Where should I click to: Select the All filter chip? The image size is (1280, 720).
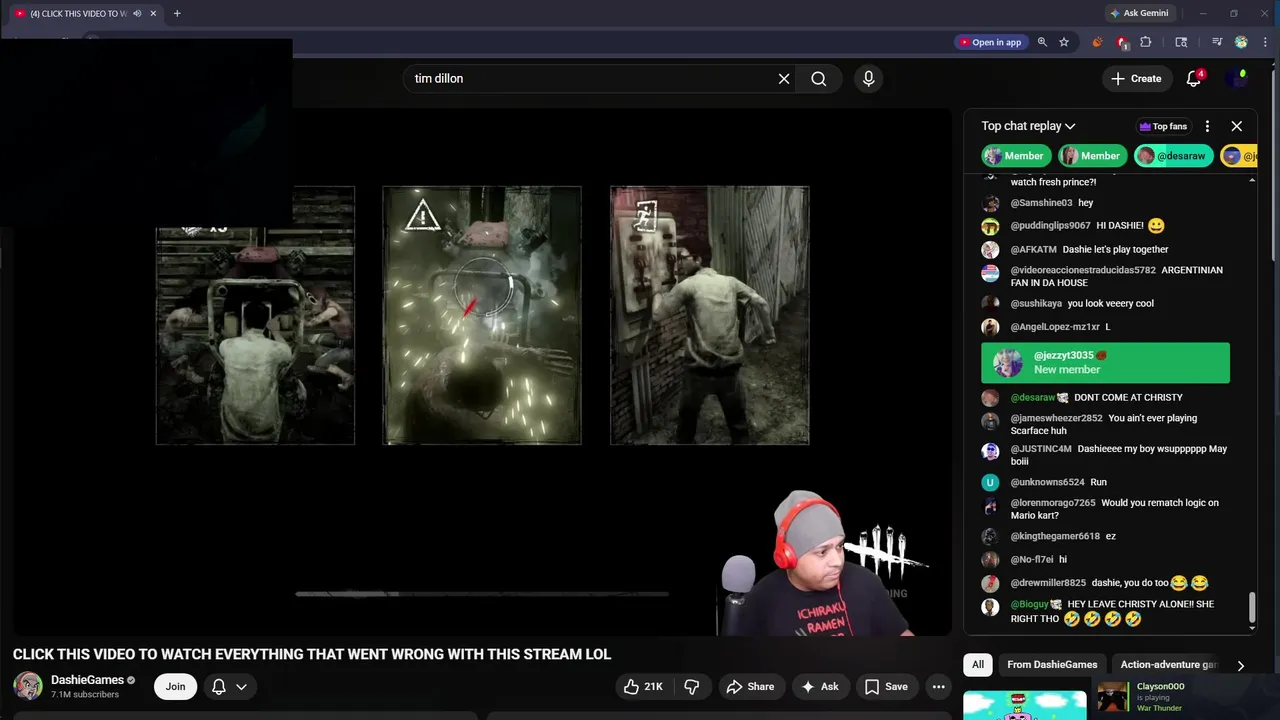[x=978, y=665]
